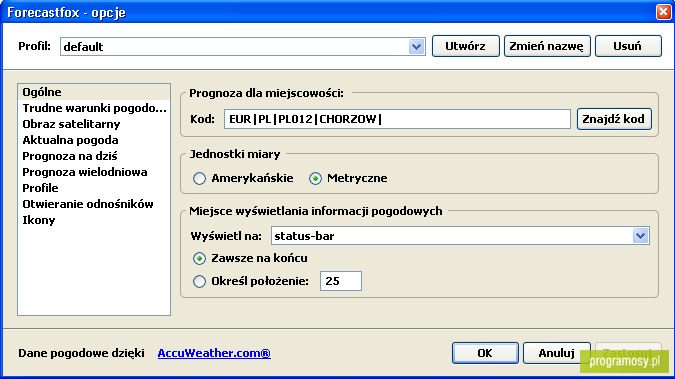Cancel with the Anuluj button
The width and height of the screenshot is (675, 379).
(x=556, y=353)
